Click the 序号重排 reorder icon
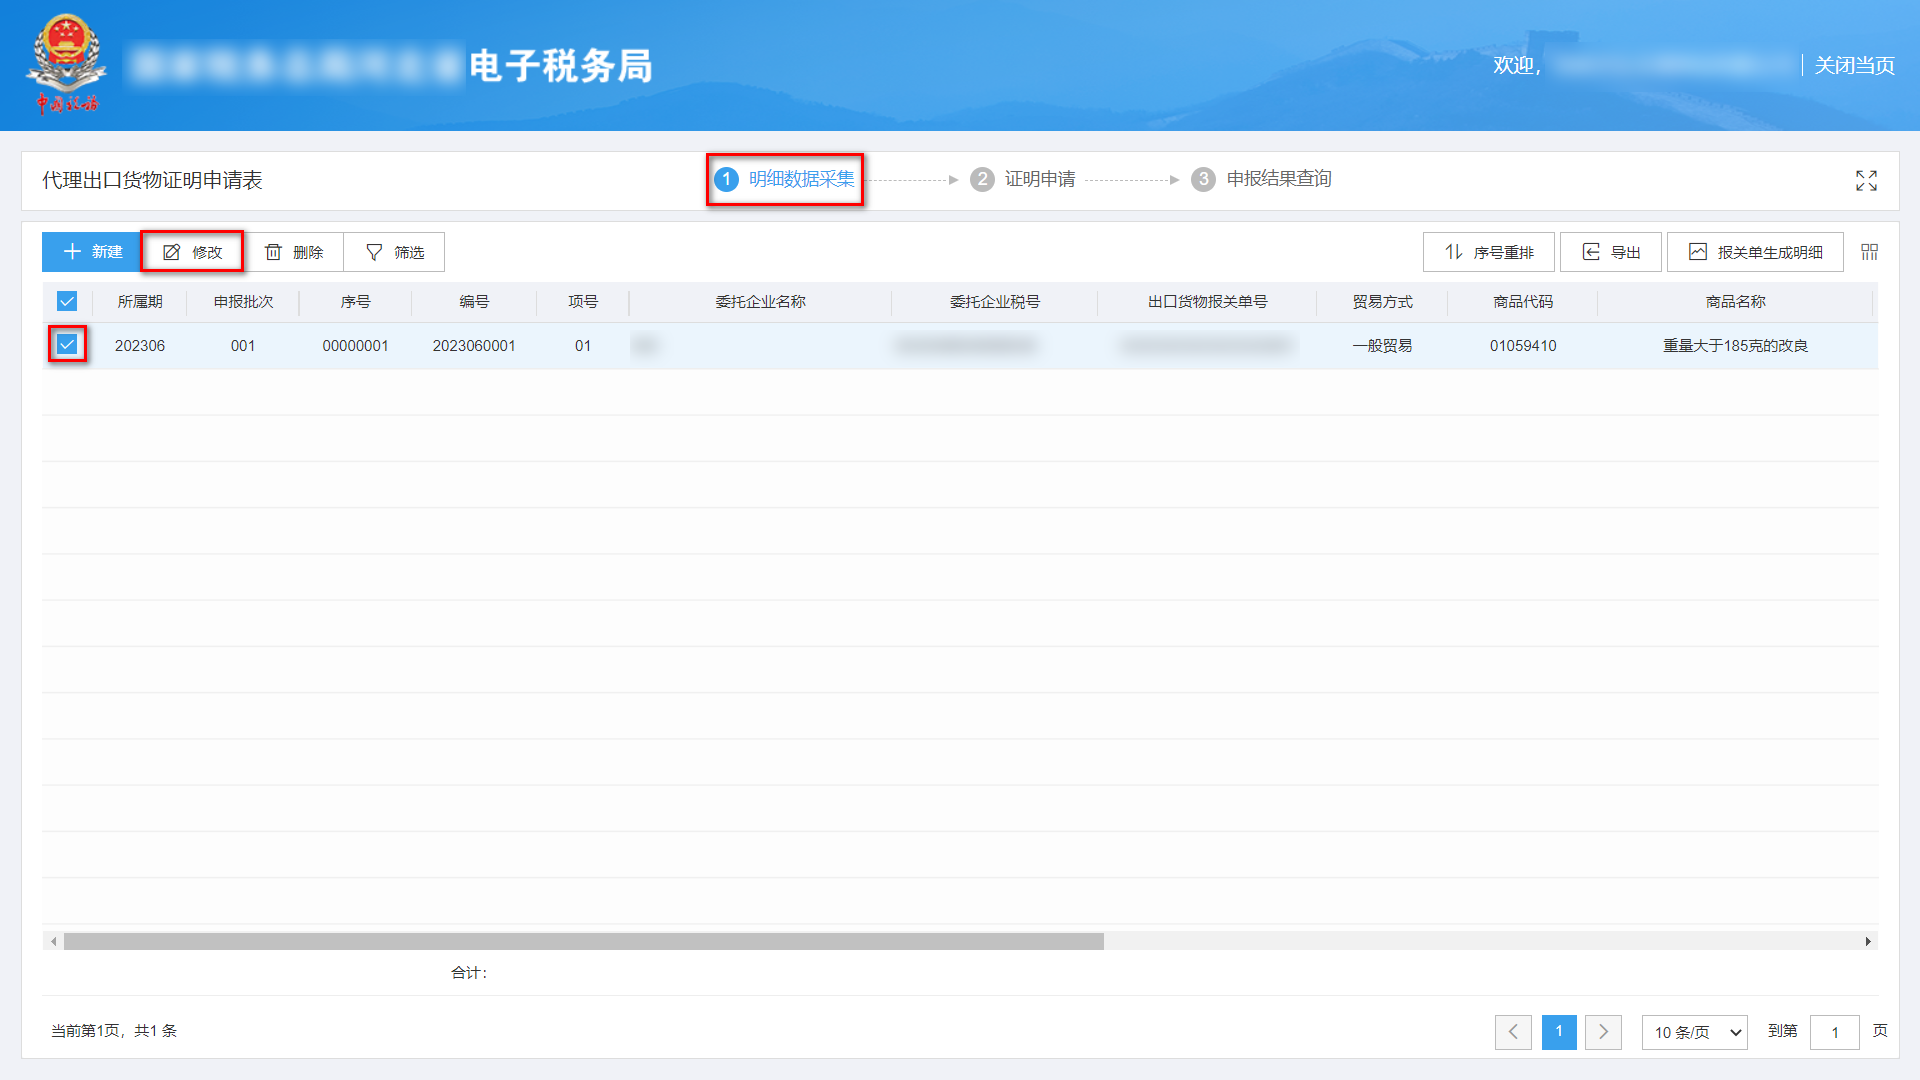This screenshot has height=1080, width=1920. point(1455,251)
